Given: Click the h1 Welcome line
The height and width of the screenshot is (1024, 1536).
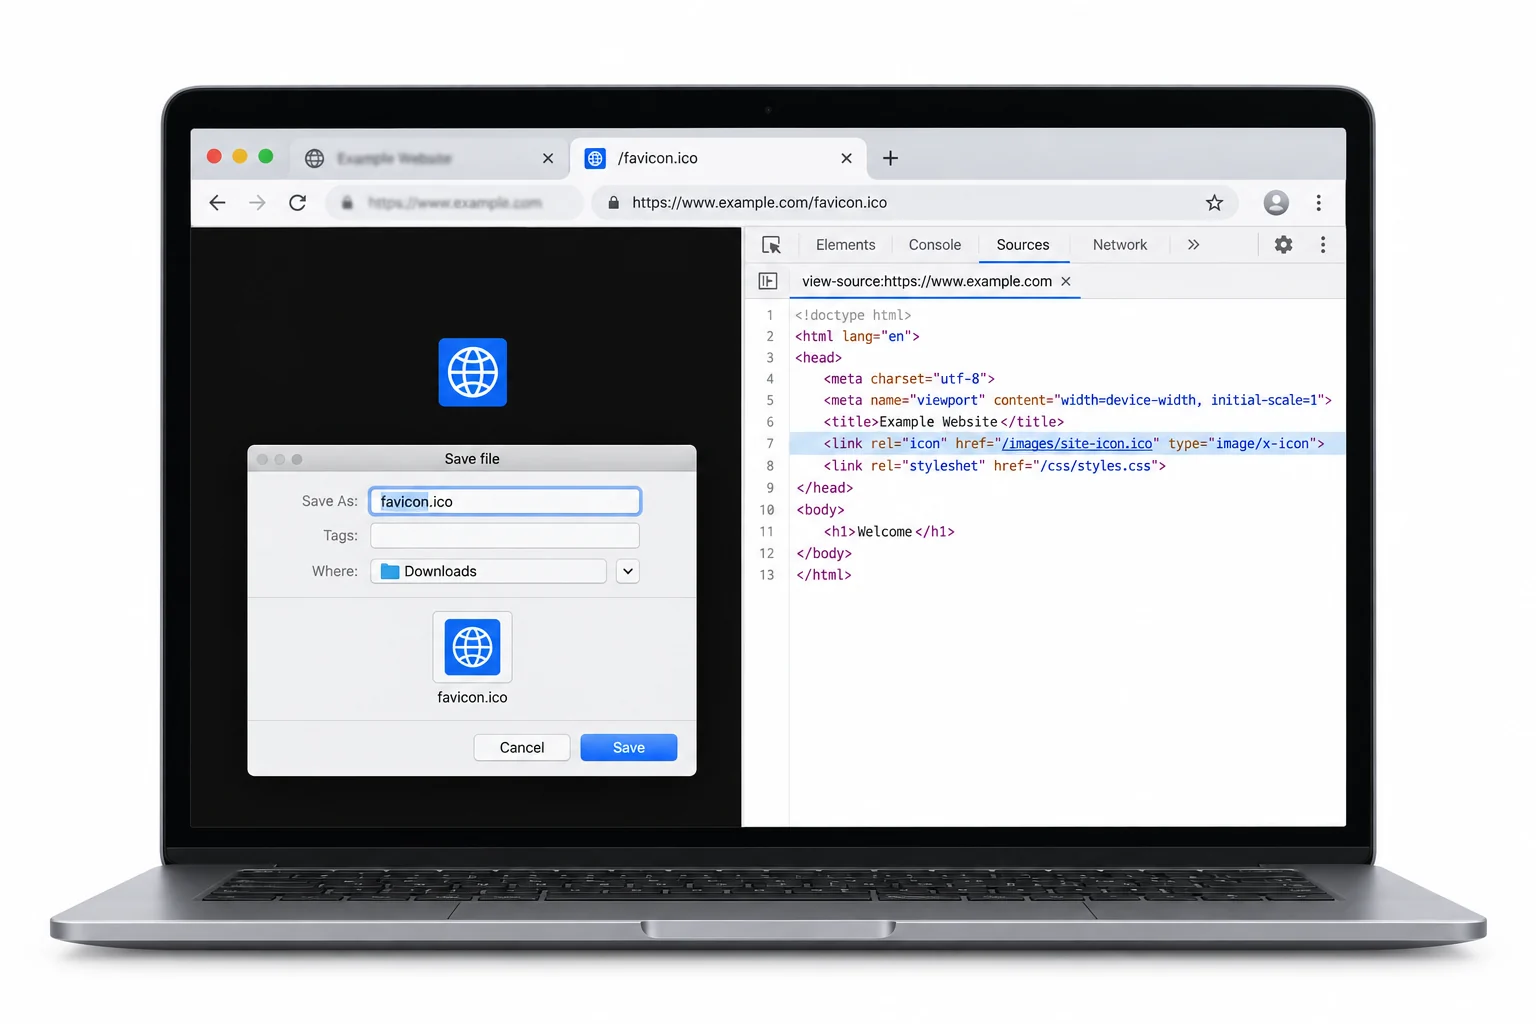Looking at the screenshot, I should pos(889,532).
